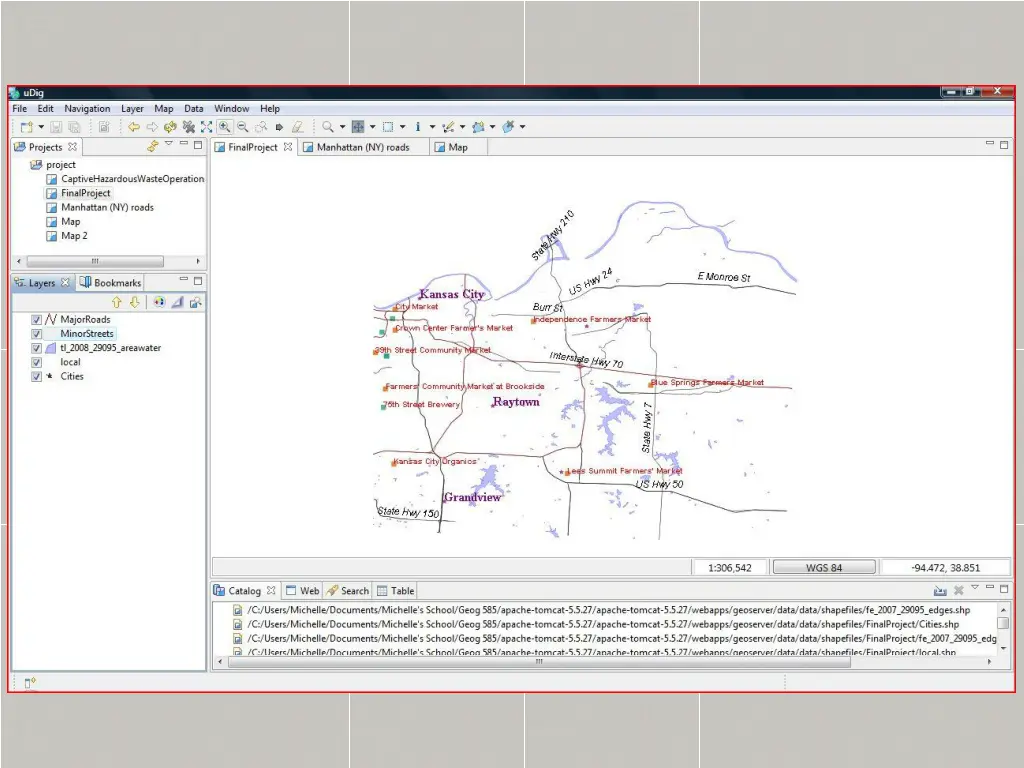Click the Zoom to Extent icon
Image resolution: width=1024 pixels, height=768 pixels.
pyautogui.click(x=206, y=127)
